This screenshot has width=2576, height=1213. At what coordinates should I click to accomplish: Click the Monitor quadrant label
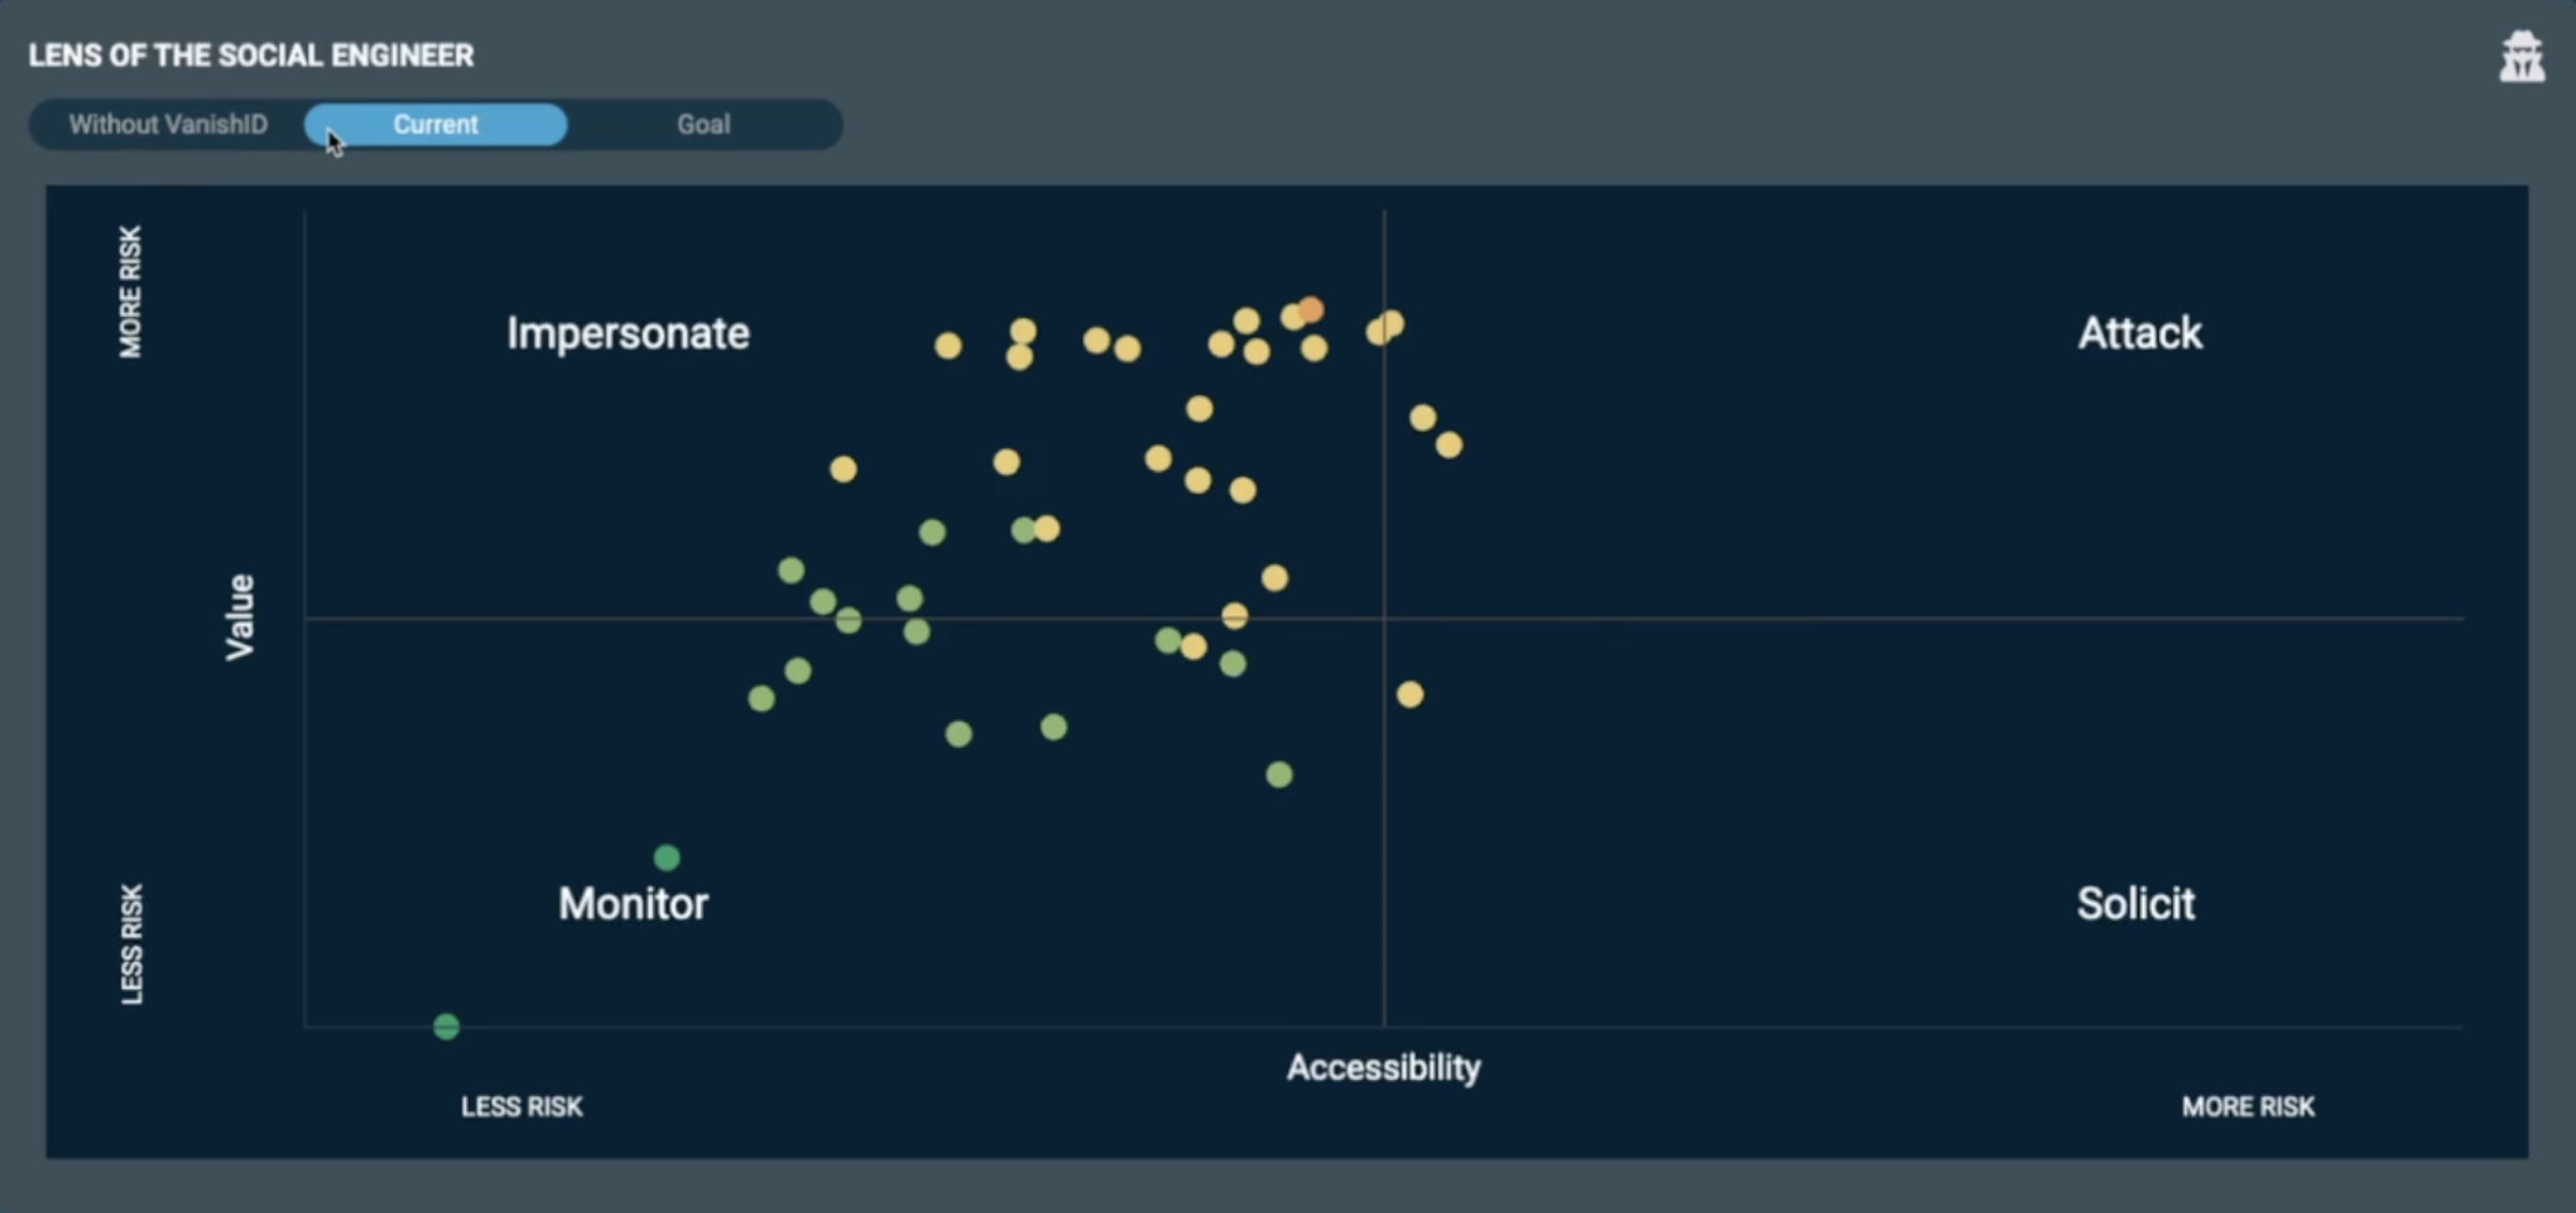[633, 903]
